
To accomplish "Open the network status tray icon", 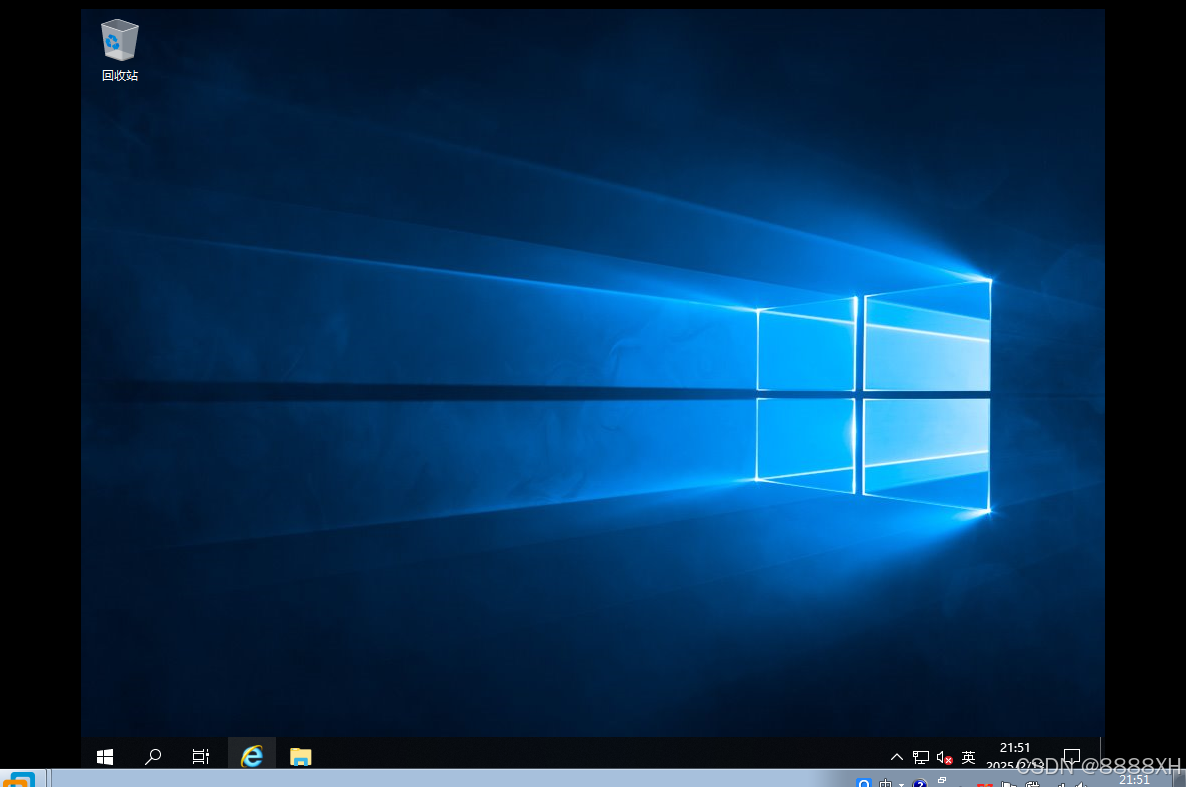I will coord(921,757).
